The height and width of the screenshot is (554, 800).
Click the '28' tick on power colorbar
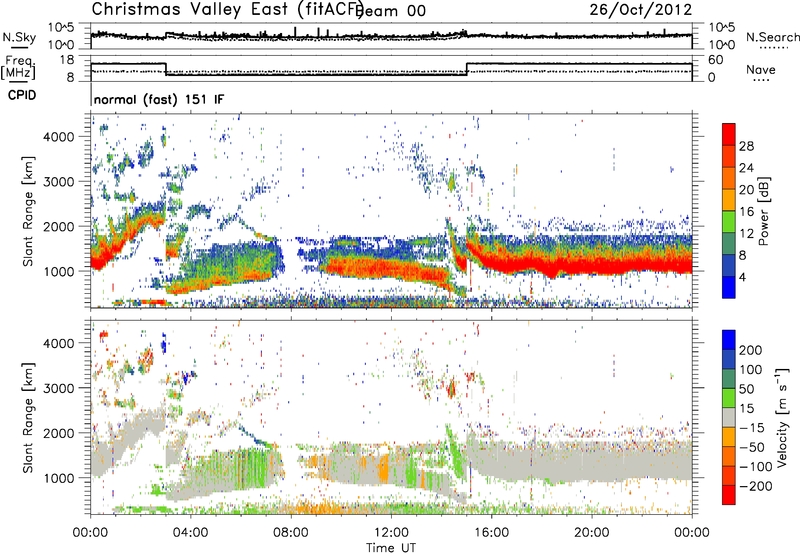click(746, 146)
